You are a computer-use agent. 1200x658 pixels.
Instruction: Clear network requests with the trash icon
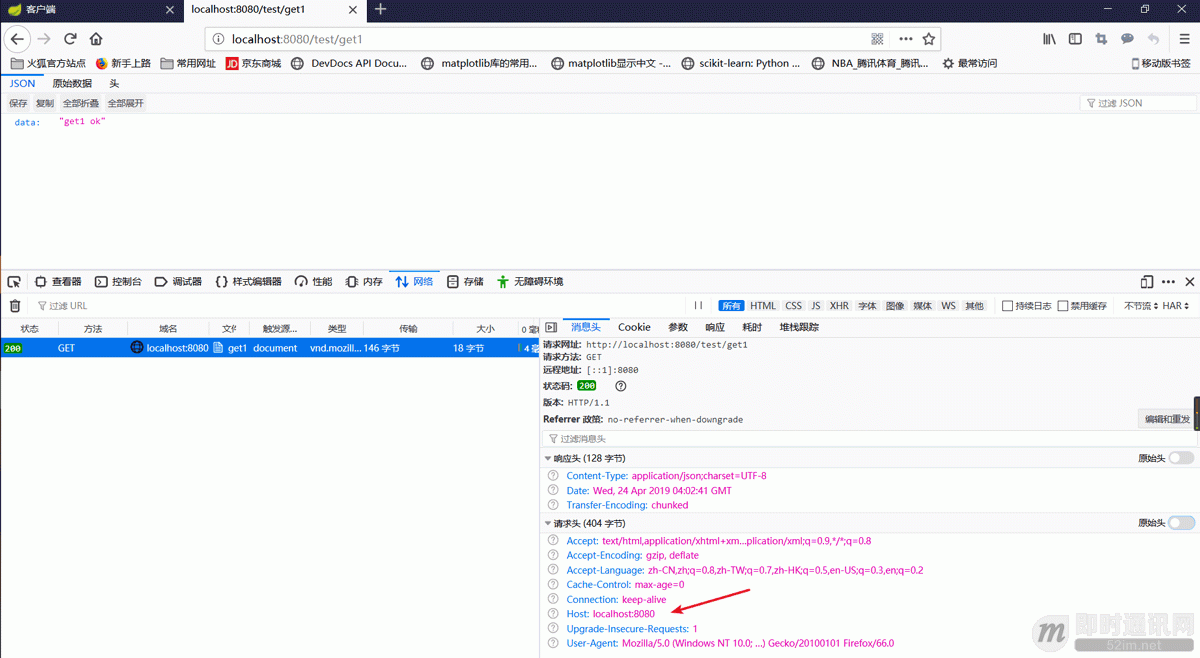(14, 305)
